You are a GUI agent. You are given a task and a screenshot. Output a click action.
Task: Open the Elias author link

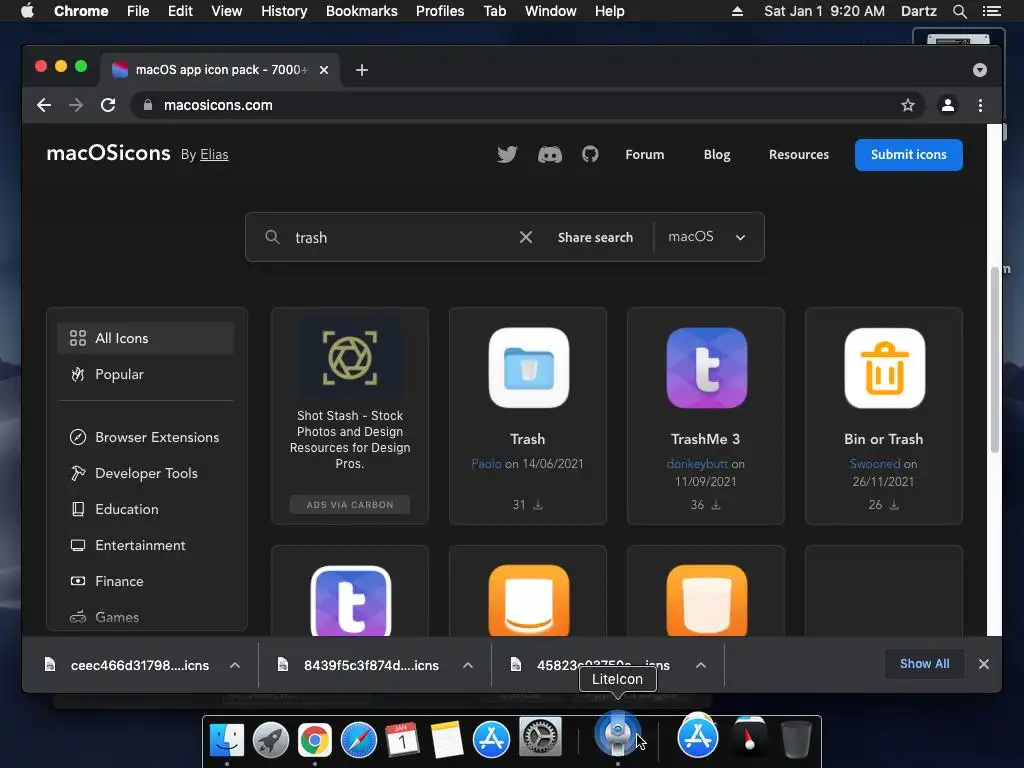point(214,155)
